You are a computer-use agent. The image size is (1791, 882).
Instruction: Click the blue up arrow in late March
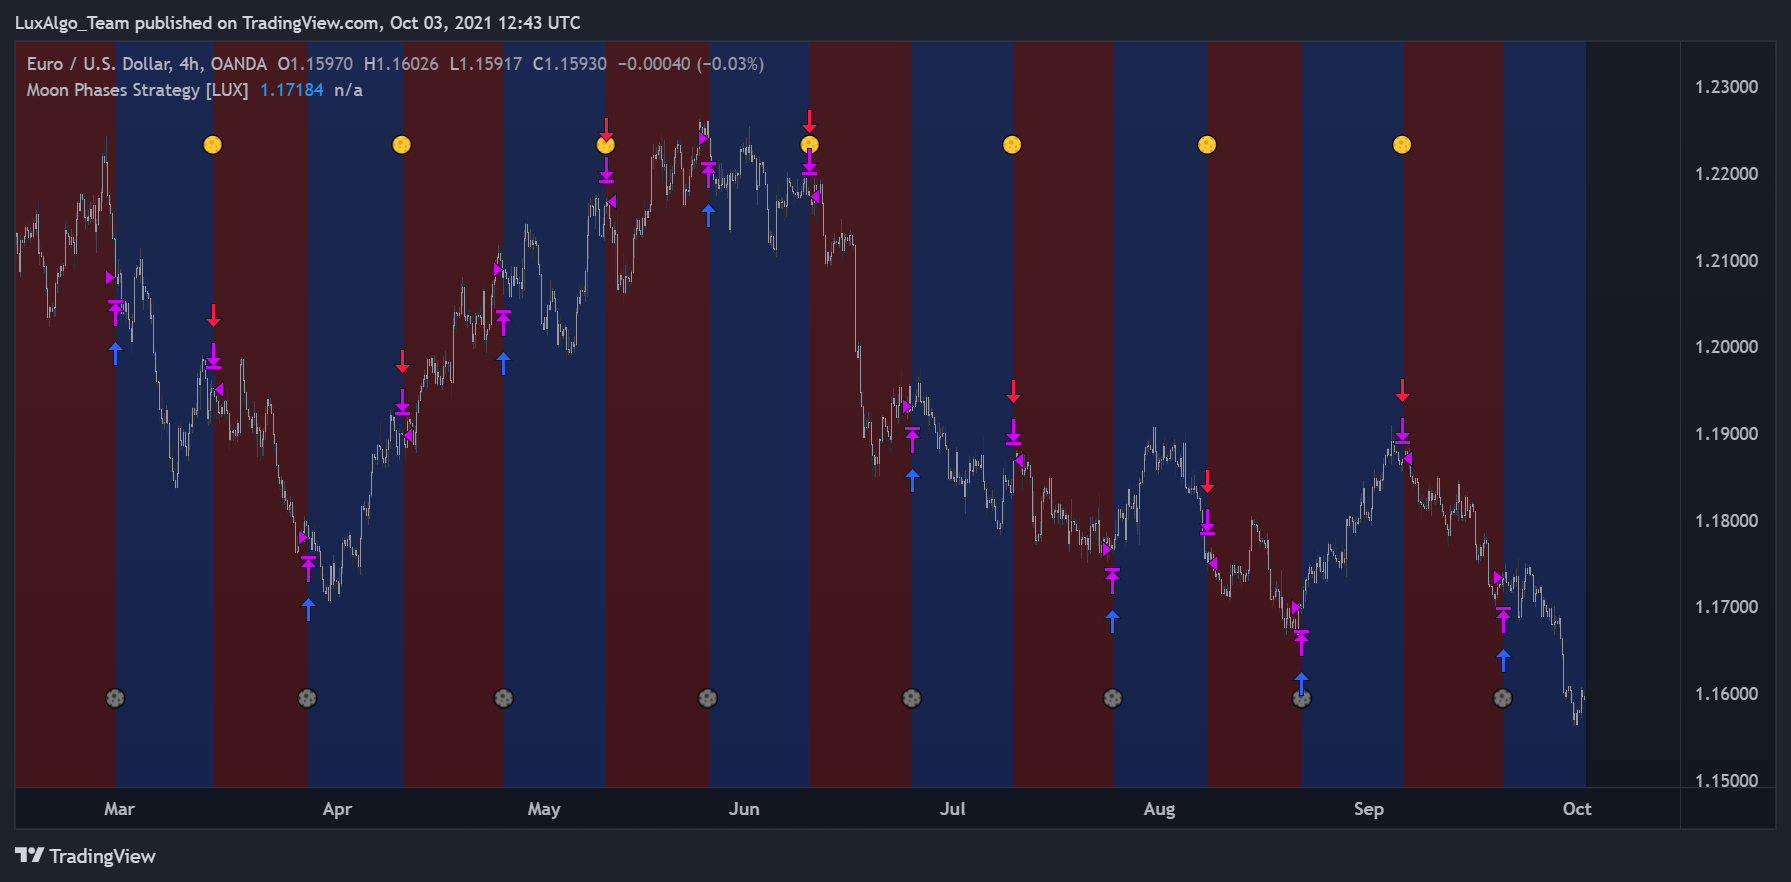point(308,609)
